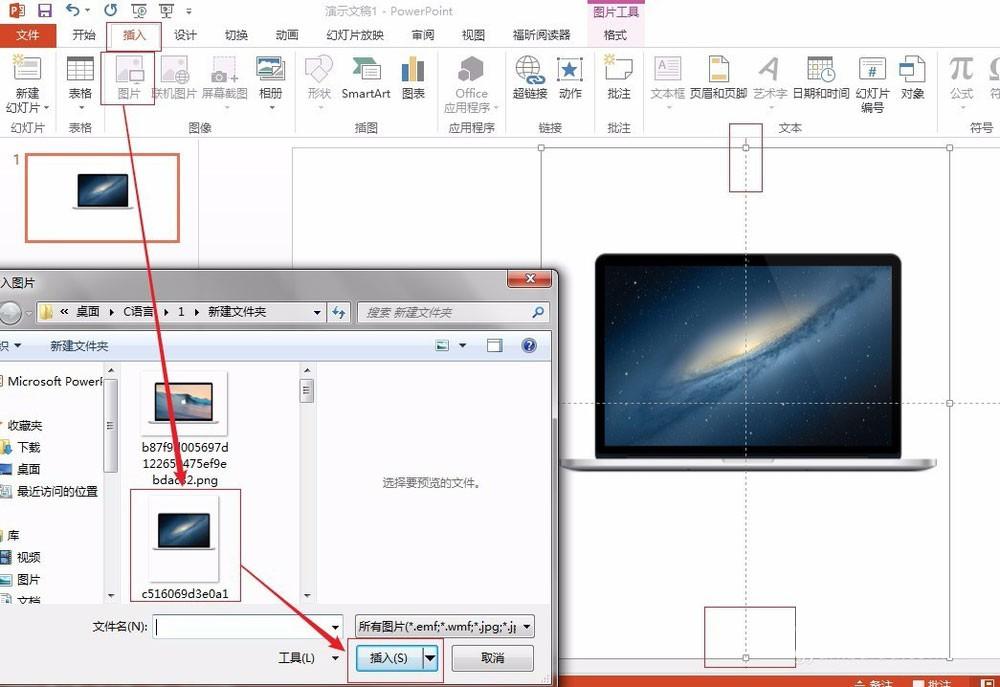Switch to the 设计 ribbon tab
This screenshot has height=687, width=1000.
pyautogui.click(x=184, y=35)
